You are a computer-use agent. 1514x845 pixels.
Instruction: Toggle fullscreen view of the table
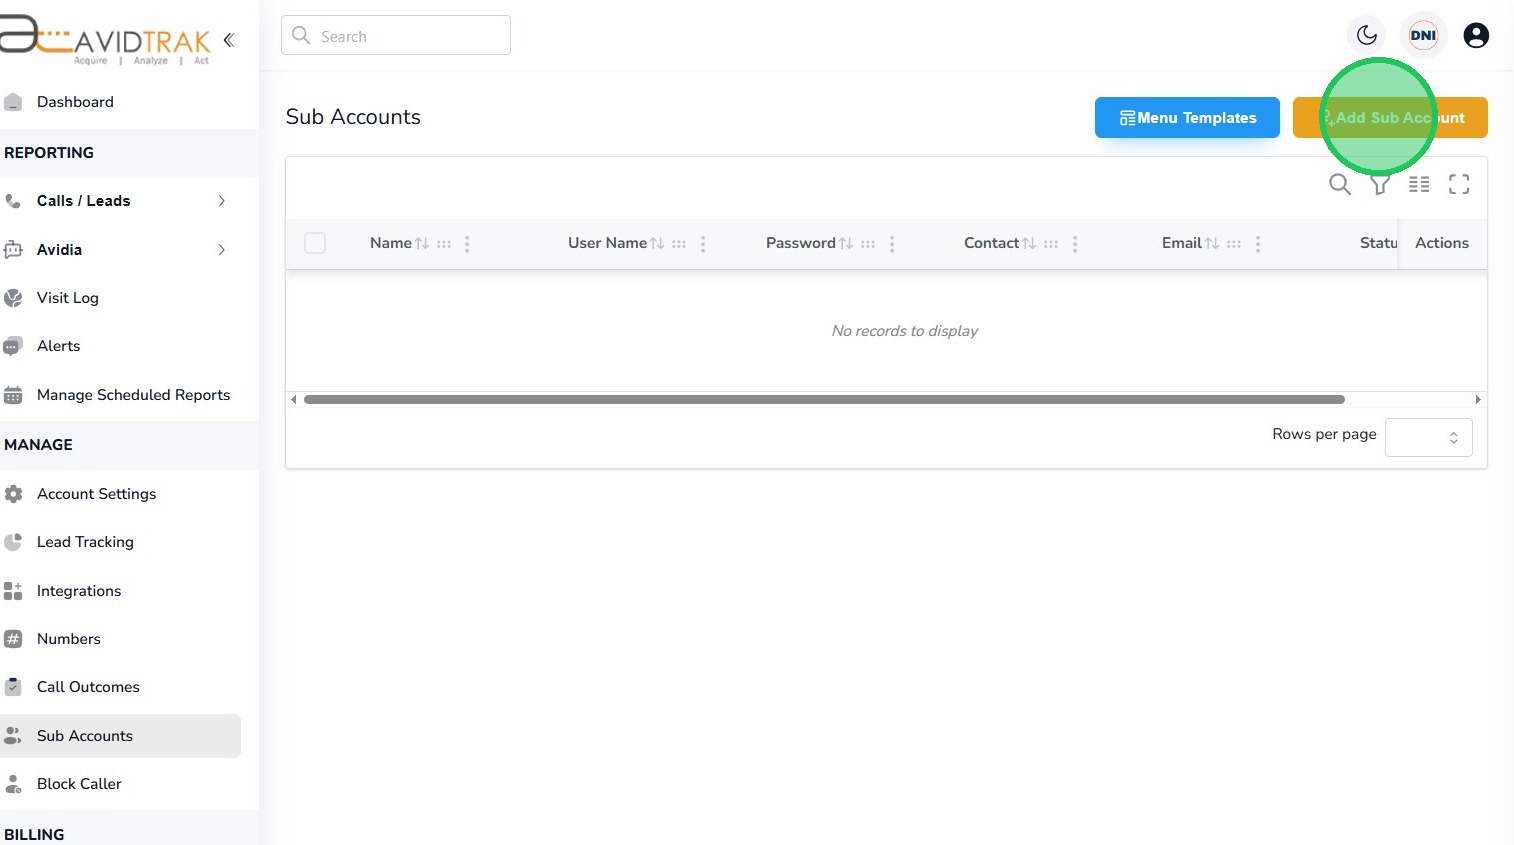pyautogui.click(x=1459, y=184)
